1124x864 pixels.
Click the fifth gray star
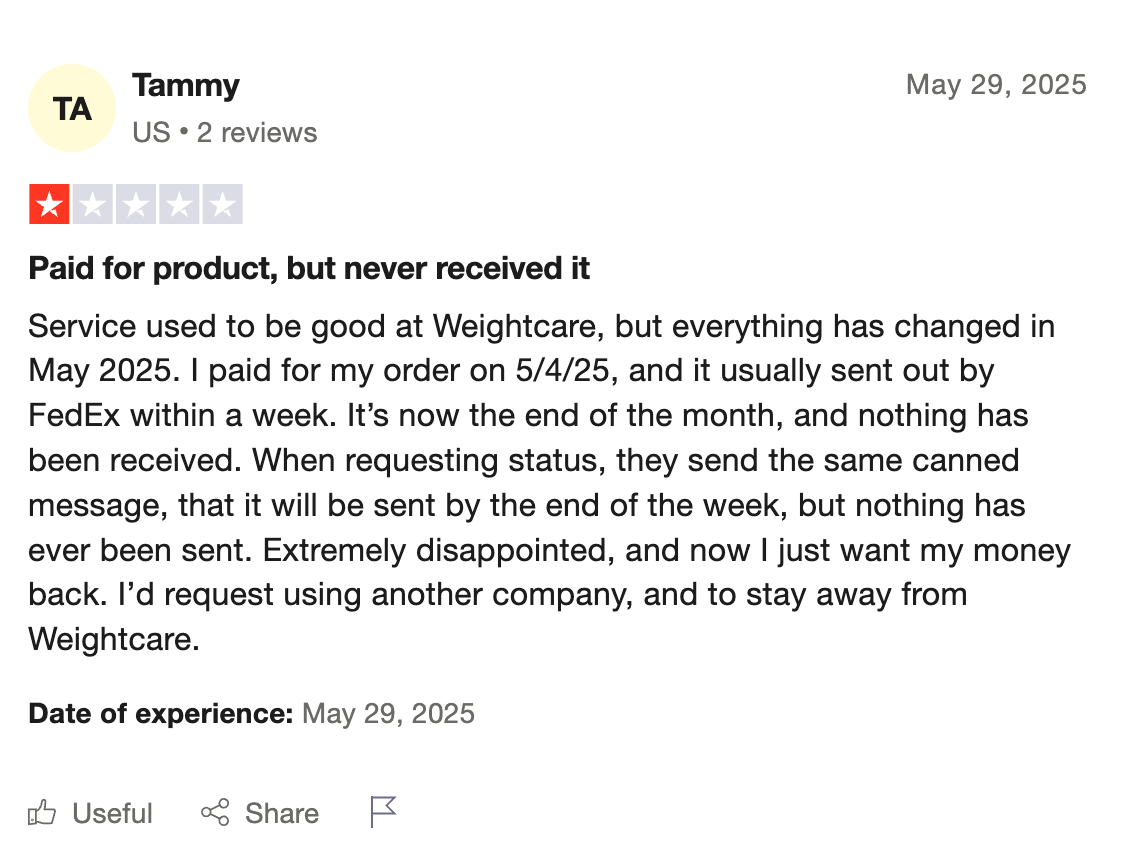click(222, 204)
